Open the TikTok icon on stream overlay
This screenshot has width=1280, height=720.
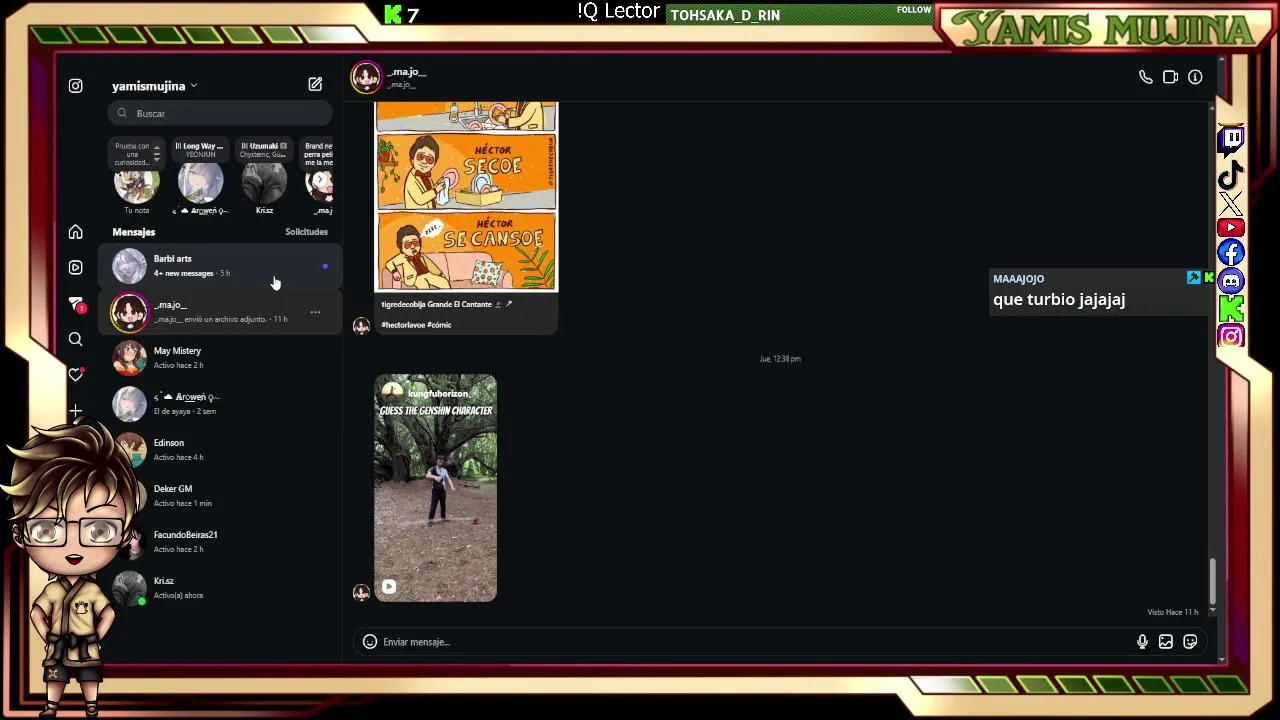pos(1231,175)
